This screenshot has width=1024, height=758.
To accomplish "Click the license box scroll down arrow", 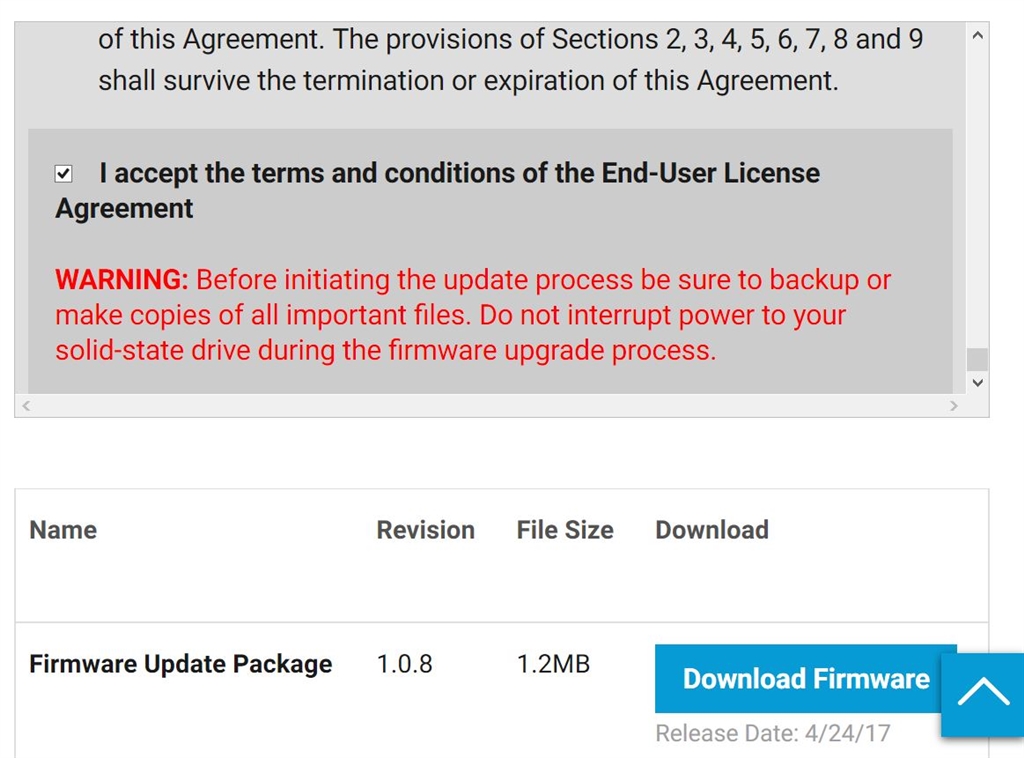I will (978, 382).
